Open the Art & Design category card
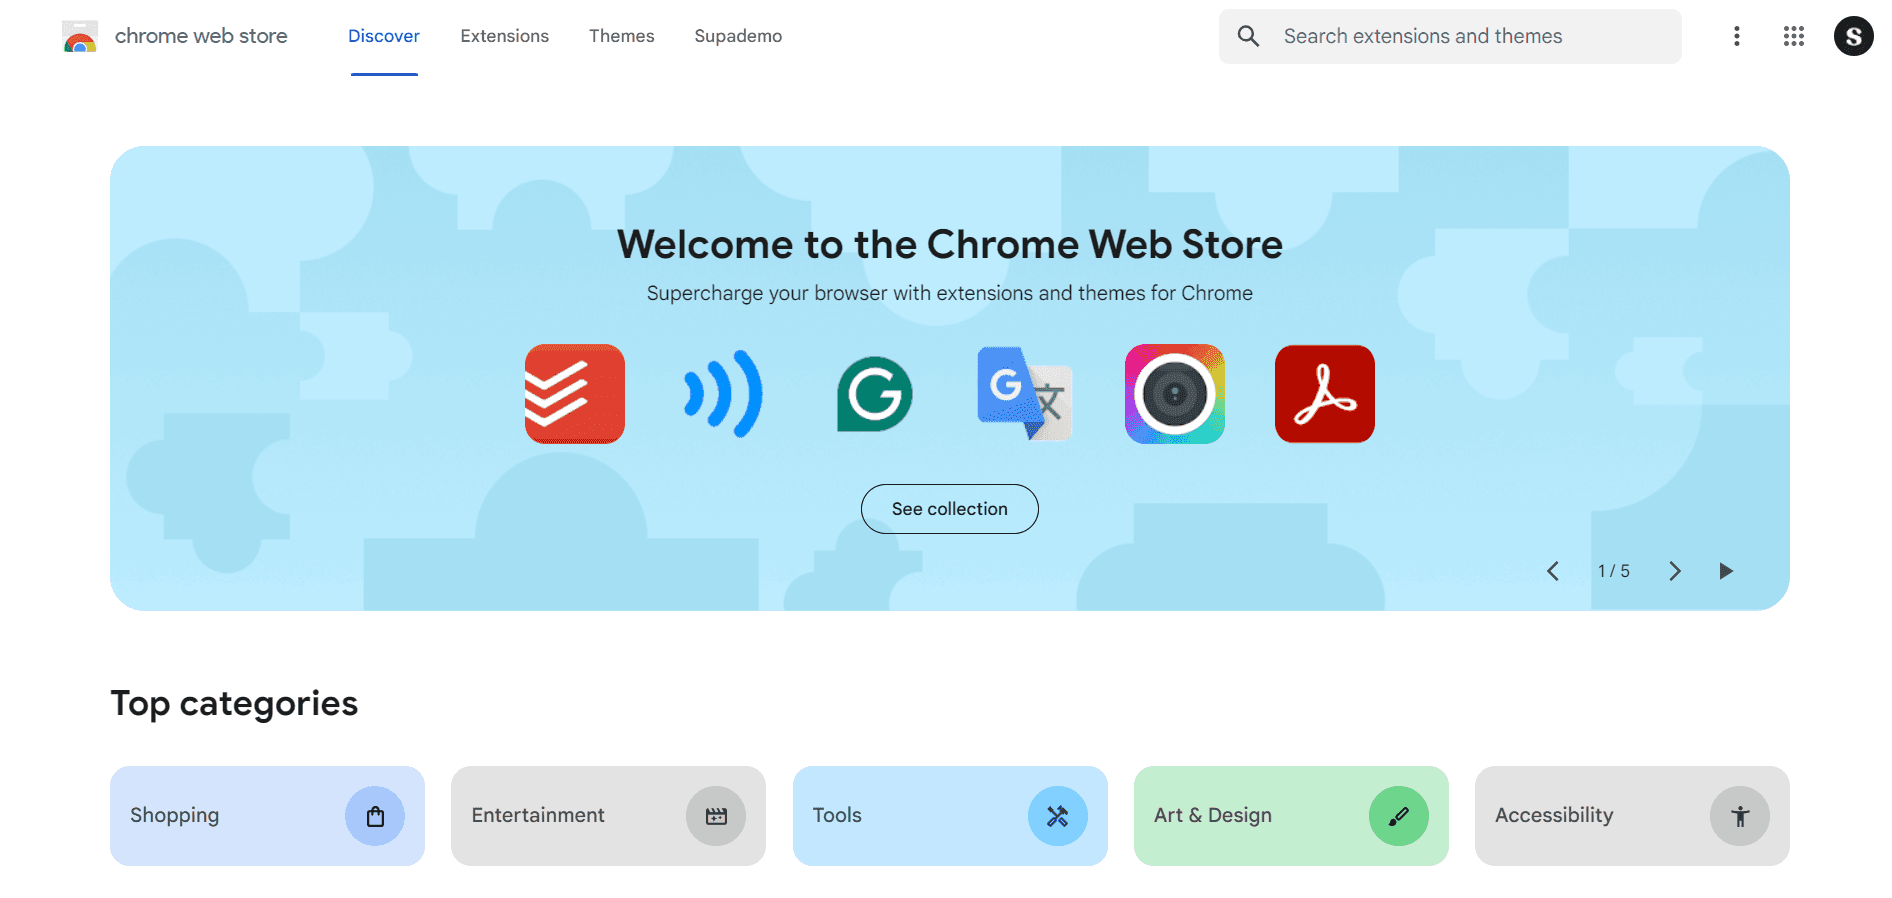Screen dimensions: 1892x898 pyautogui.click(x=1291, y=816)
